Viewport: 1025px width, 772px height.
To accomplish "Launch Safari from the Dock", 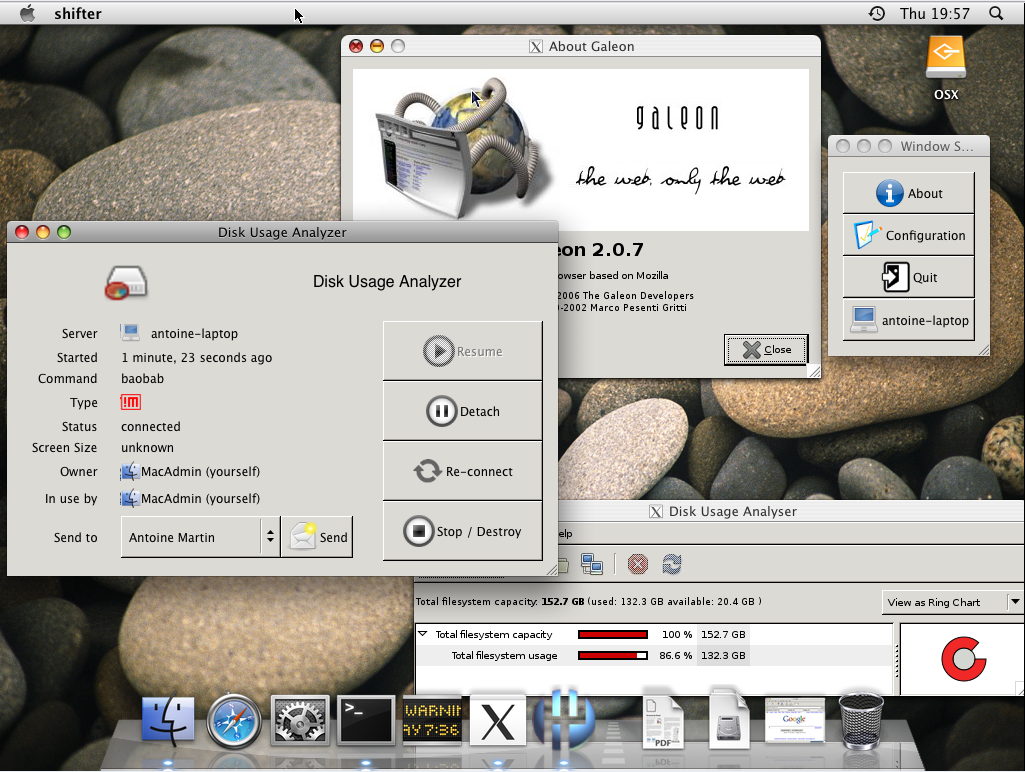I will [234, 721].
